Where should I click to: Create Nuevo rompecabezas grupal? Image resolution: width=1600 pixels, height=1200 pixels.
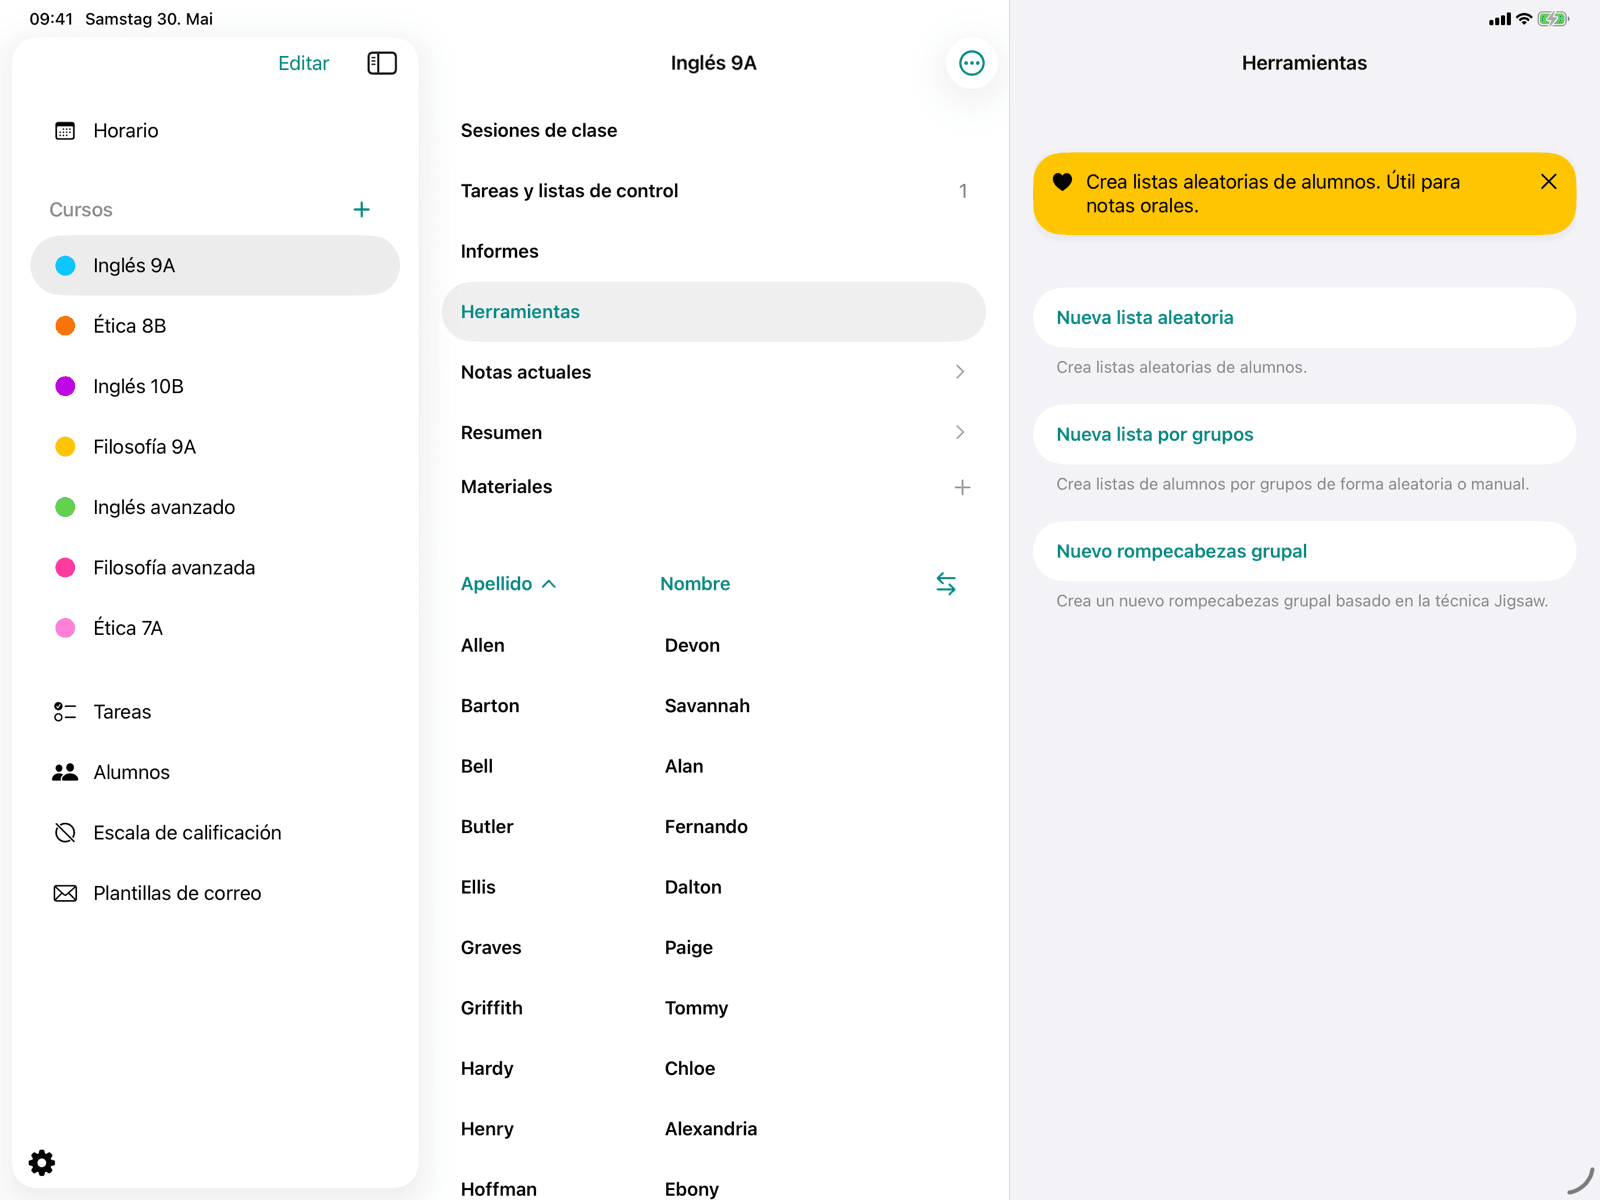[1304, 551]
